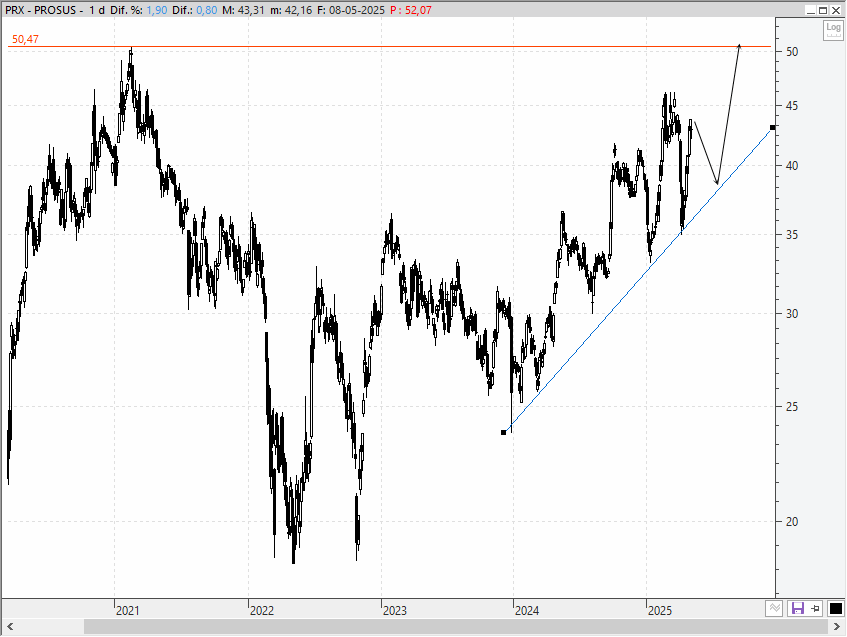Click the double-chevron indicators icon
The height and width of the screenshot is (637, 847).
(774, 609)
